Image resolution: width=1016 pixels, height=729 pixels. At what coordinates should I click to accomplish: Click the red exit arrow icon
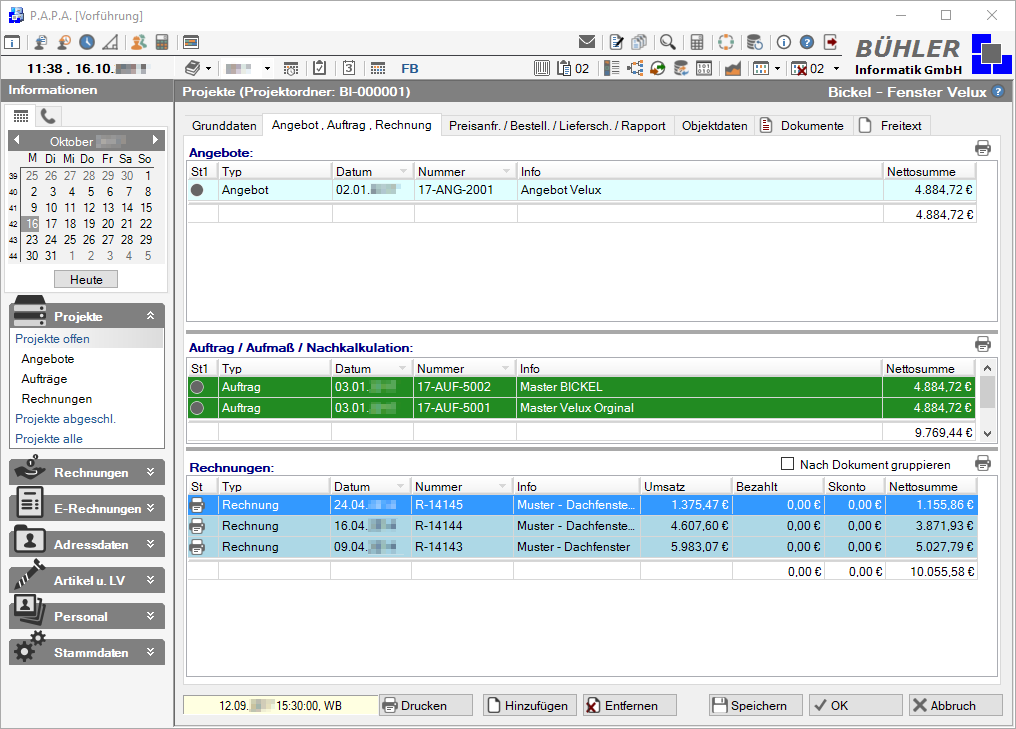pos(831,42)
